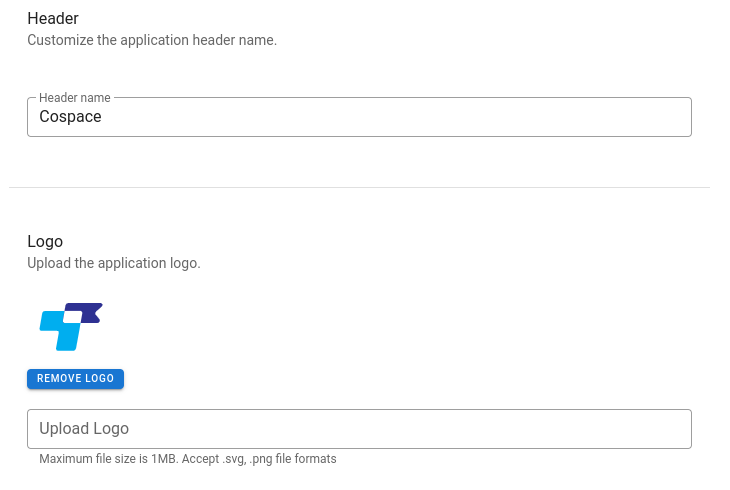Click 'Upload the application logo.' description text
Viewport: 730px width, 490px height.
click(x=114, y=263)
